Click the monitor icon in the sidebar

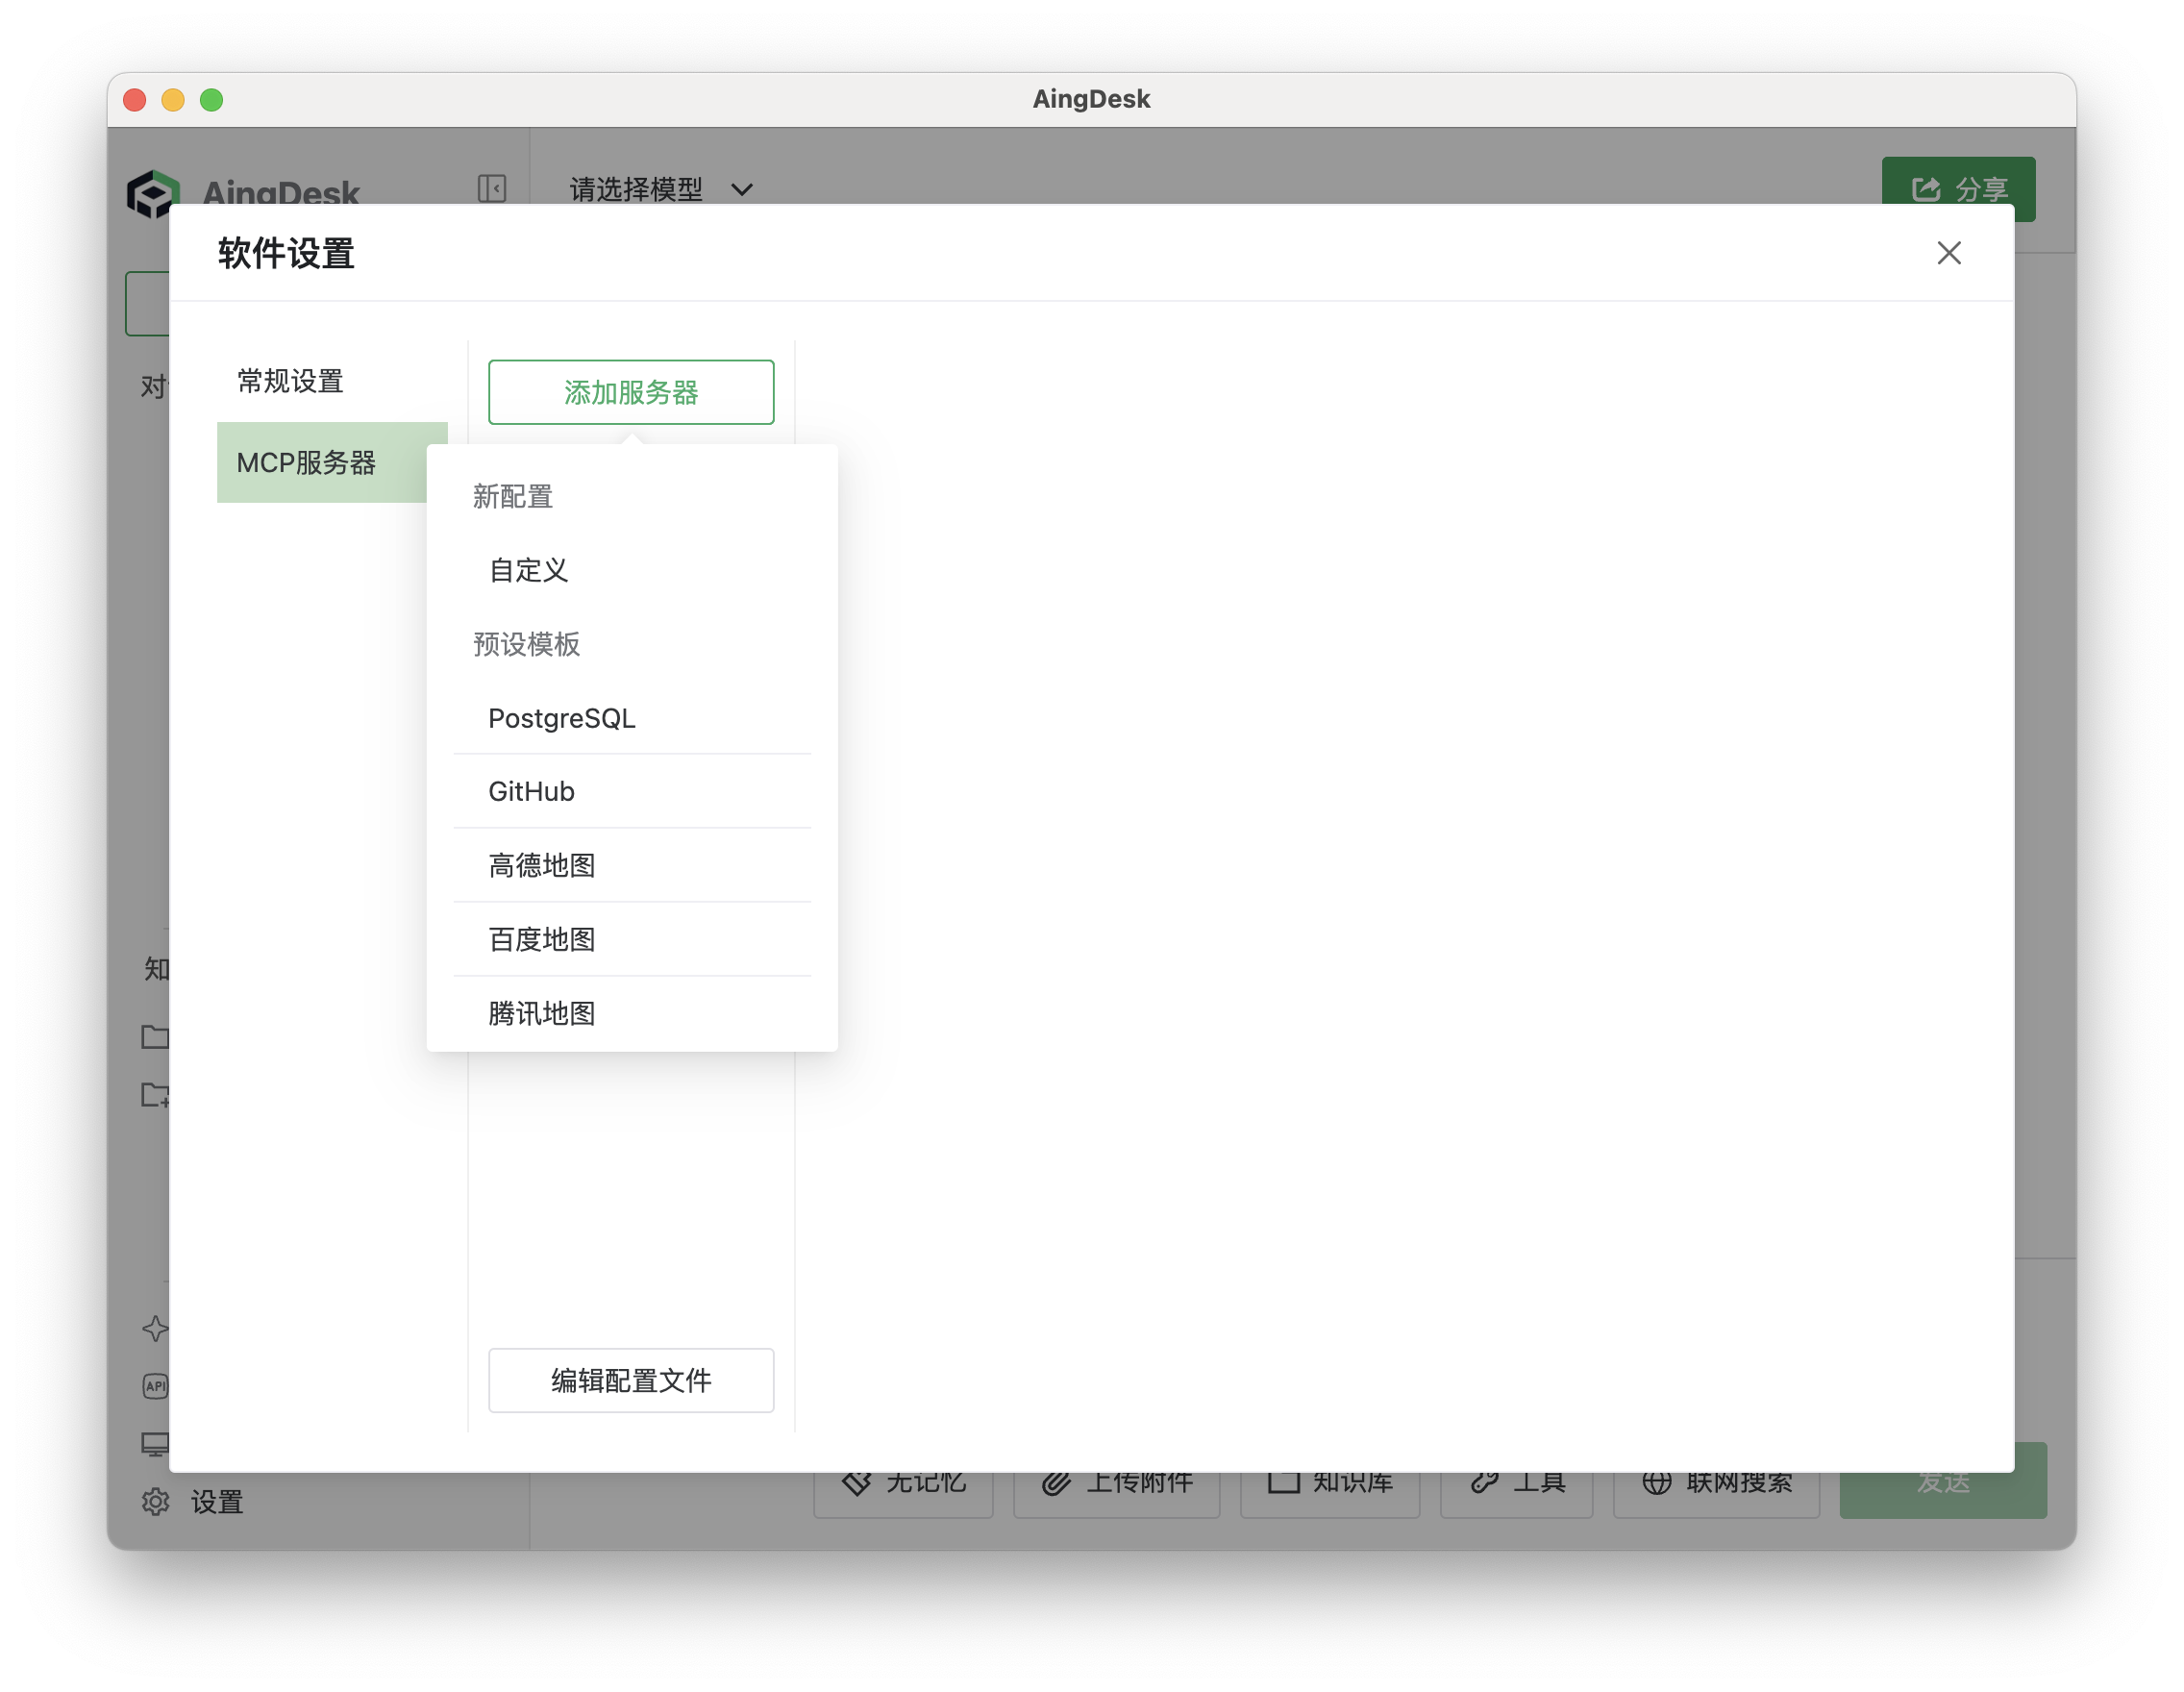[156, 1443]
